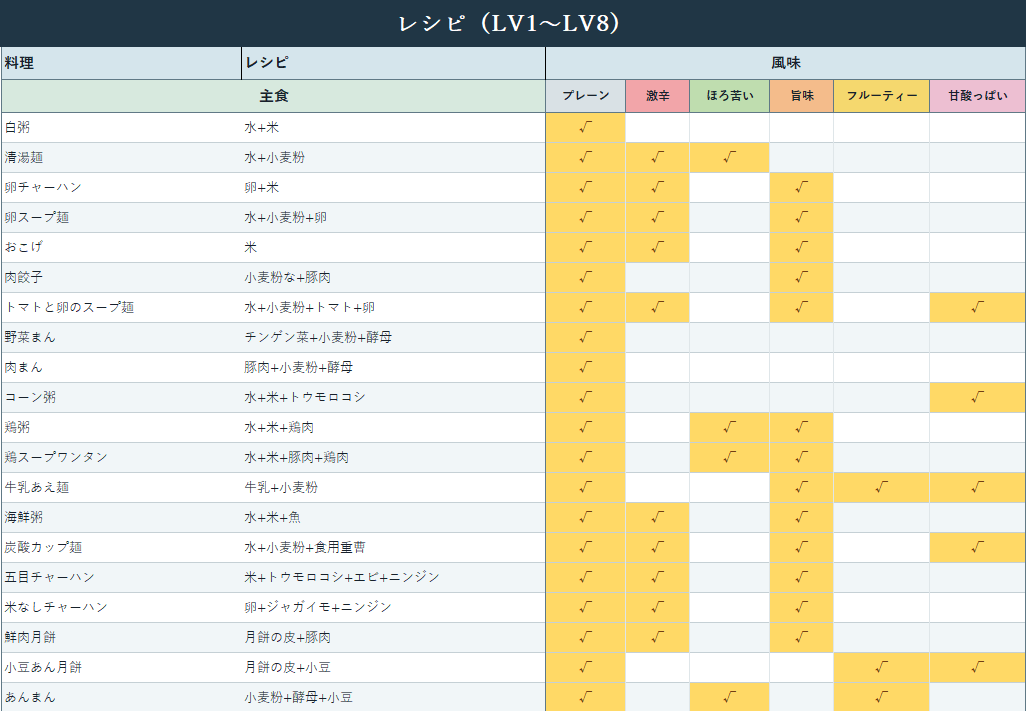1026x711 pixels.
Task: Click the recipe text 小麦粉+酵母+小豆
Action: (298, 697)
